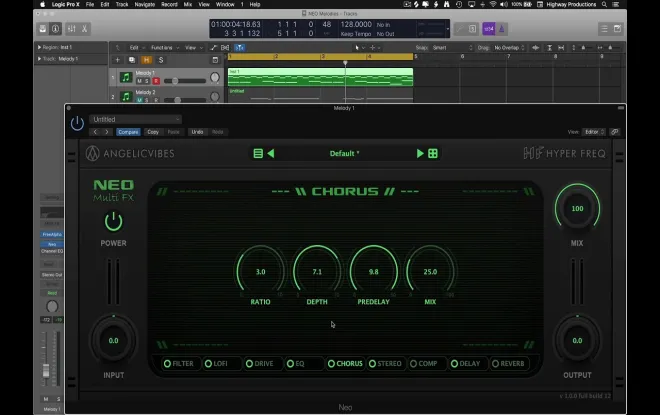660x415 pixels.
Task: Open the pointer tool dropdown
Action: pos(360,48)
